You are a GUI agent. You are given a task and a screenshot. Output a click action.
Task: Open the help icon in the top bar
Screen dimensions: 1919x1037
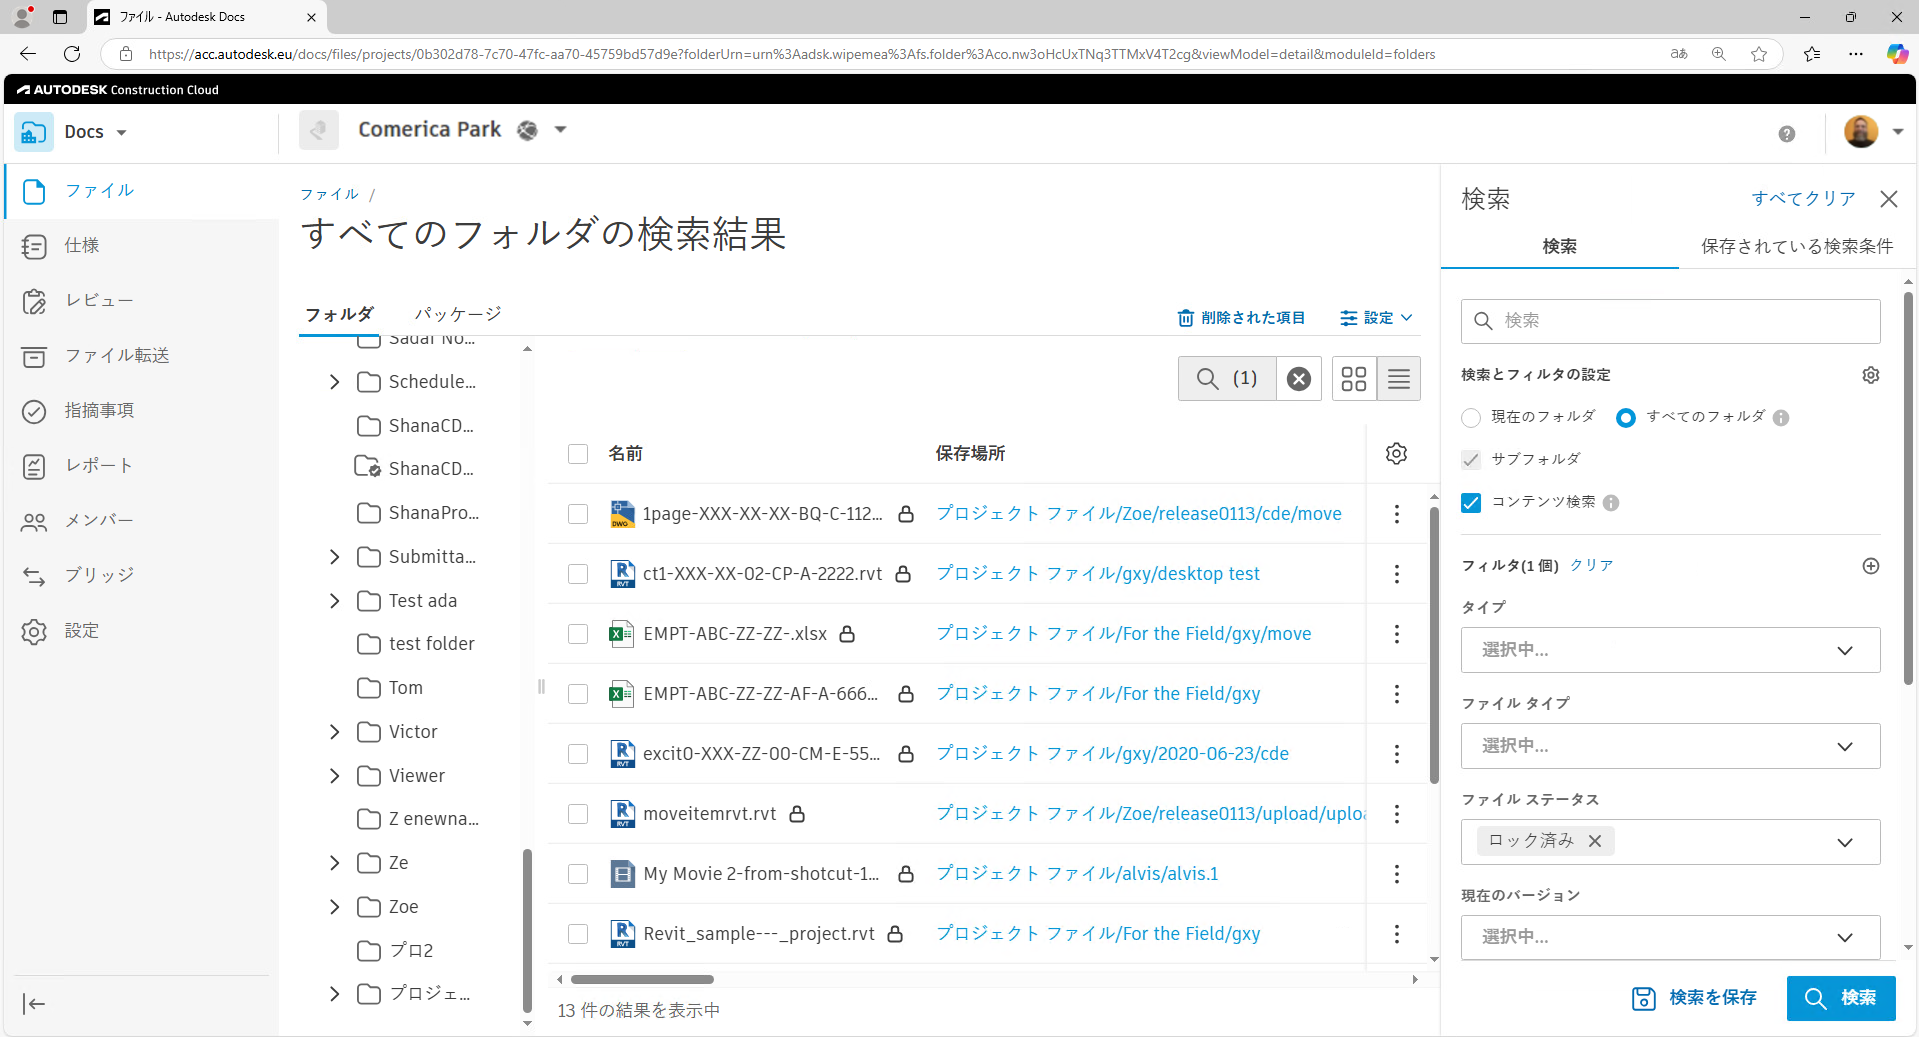1787,133
